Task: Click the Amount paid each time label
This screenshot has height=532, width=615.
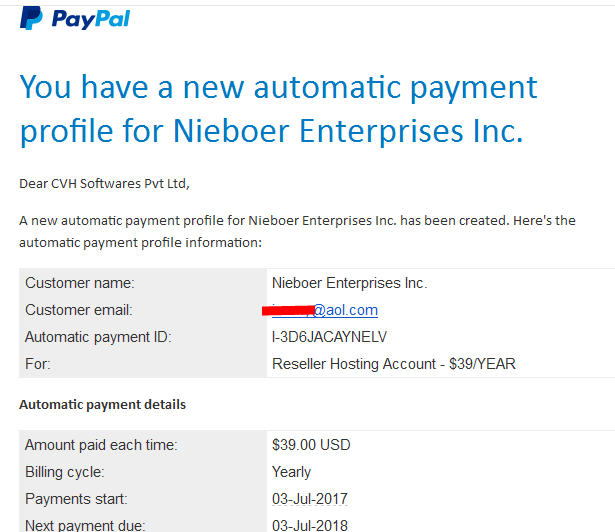Action: (101, 445)
